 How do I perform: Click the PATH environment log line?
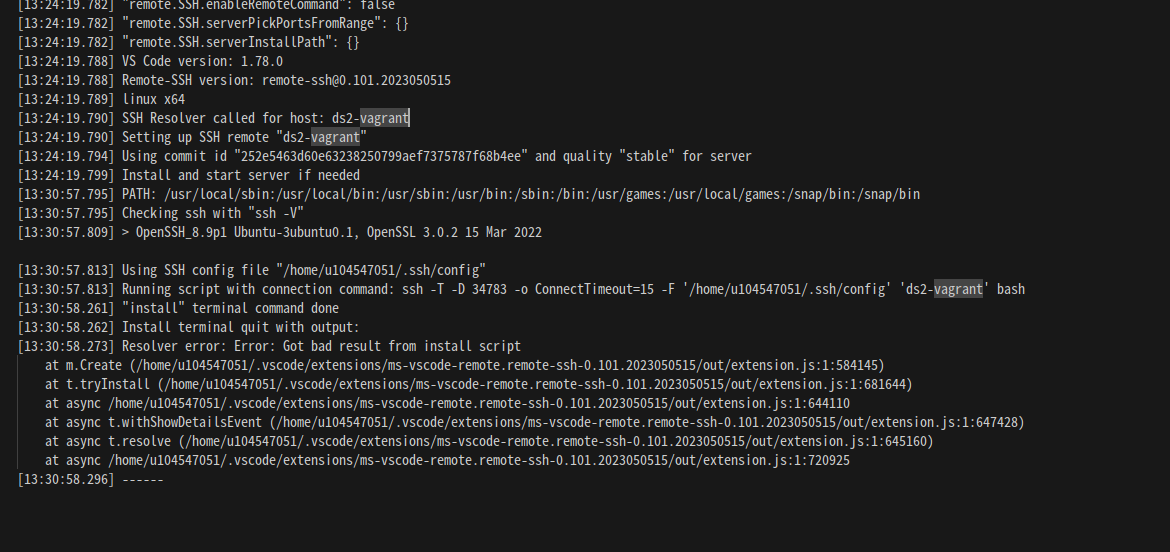(469, 194)
